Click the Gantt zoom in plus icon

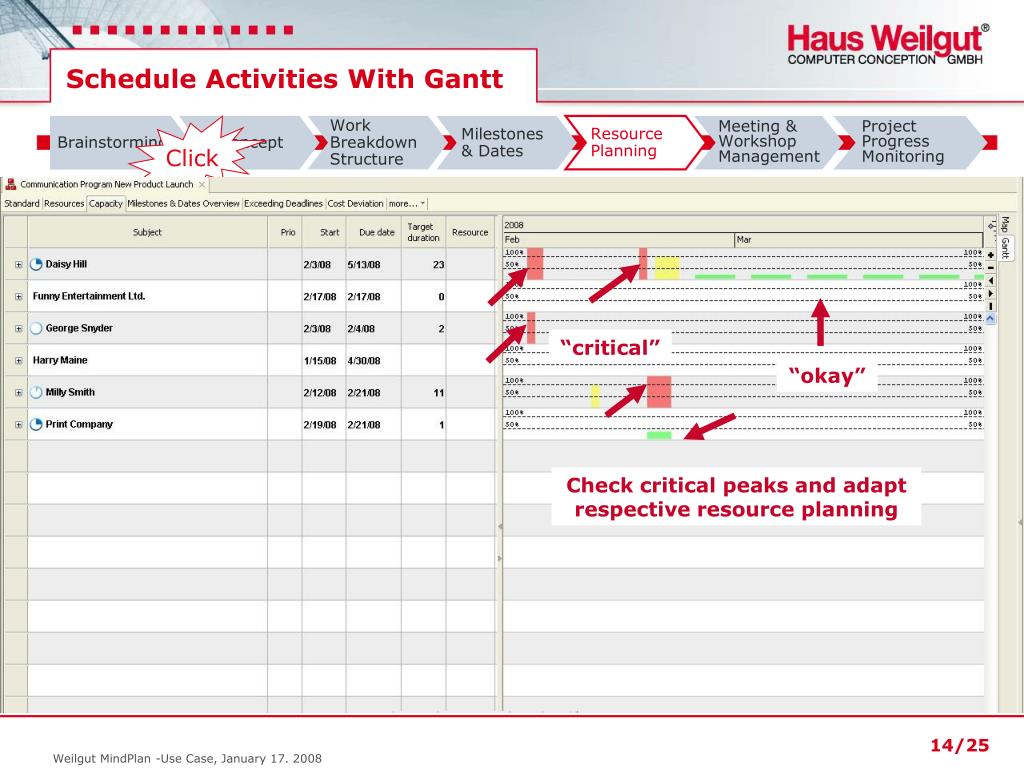coord(991,255)
